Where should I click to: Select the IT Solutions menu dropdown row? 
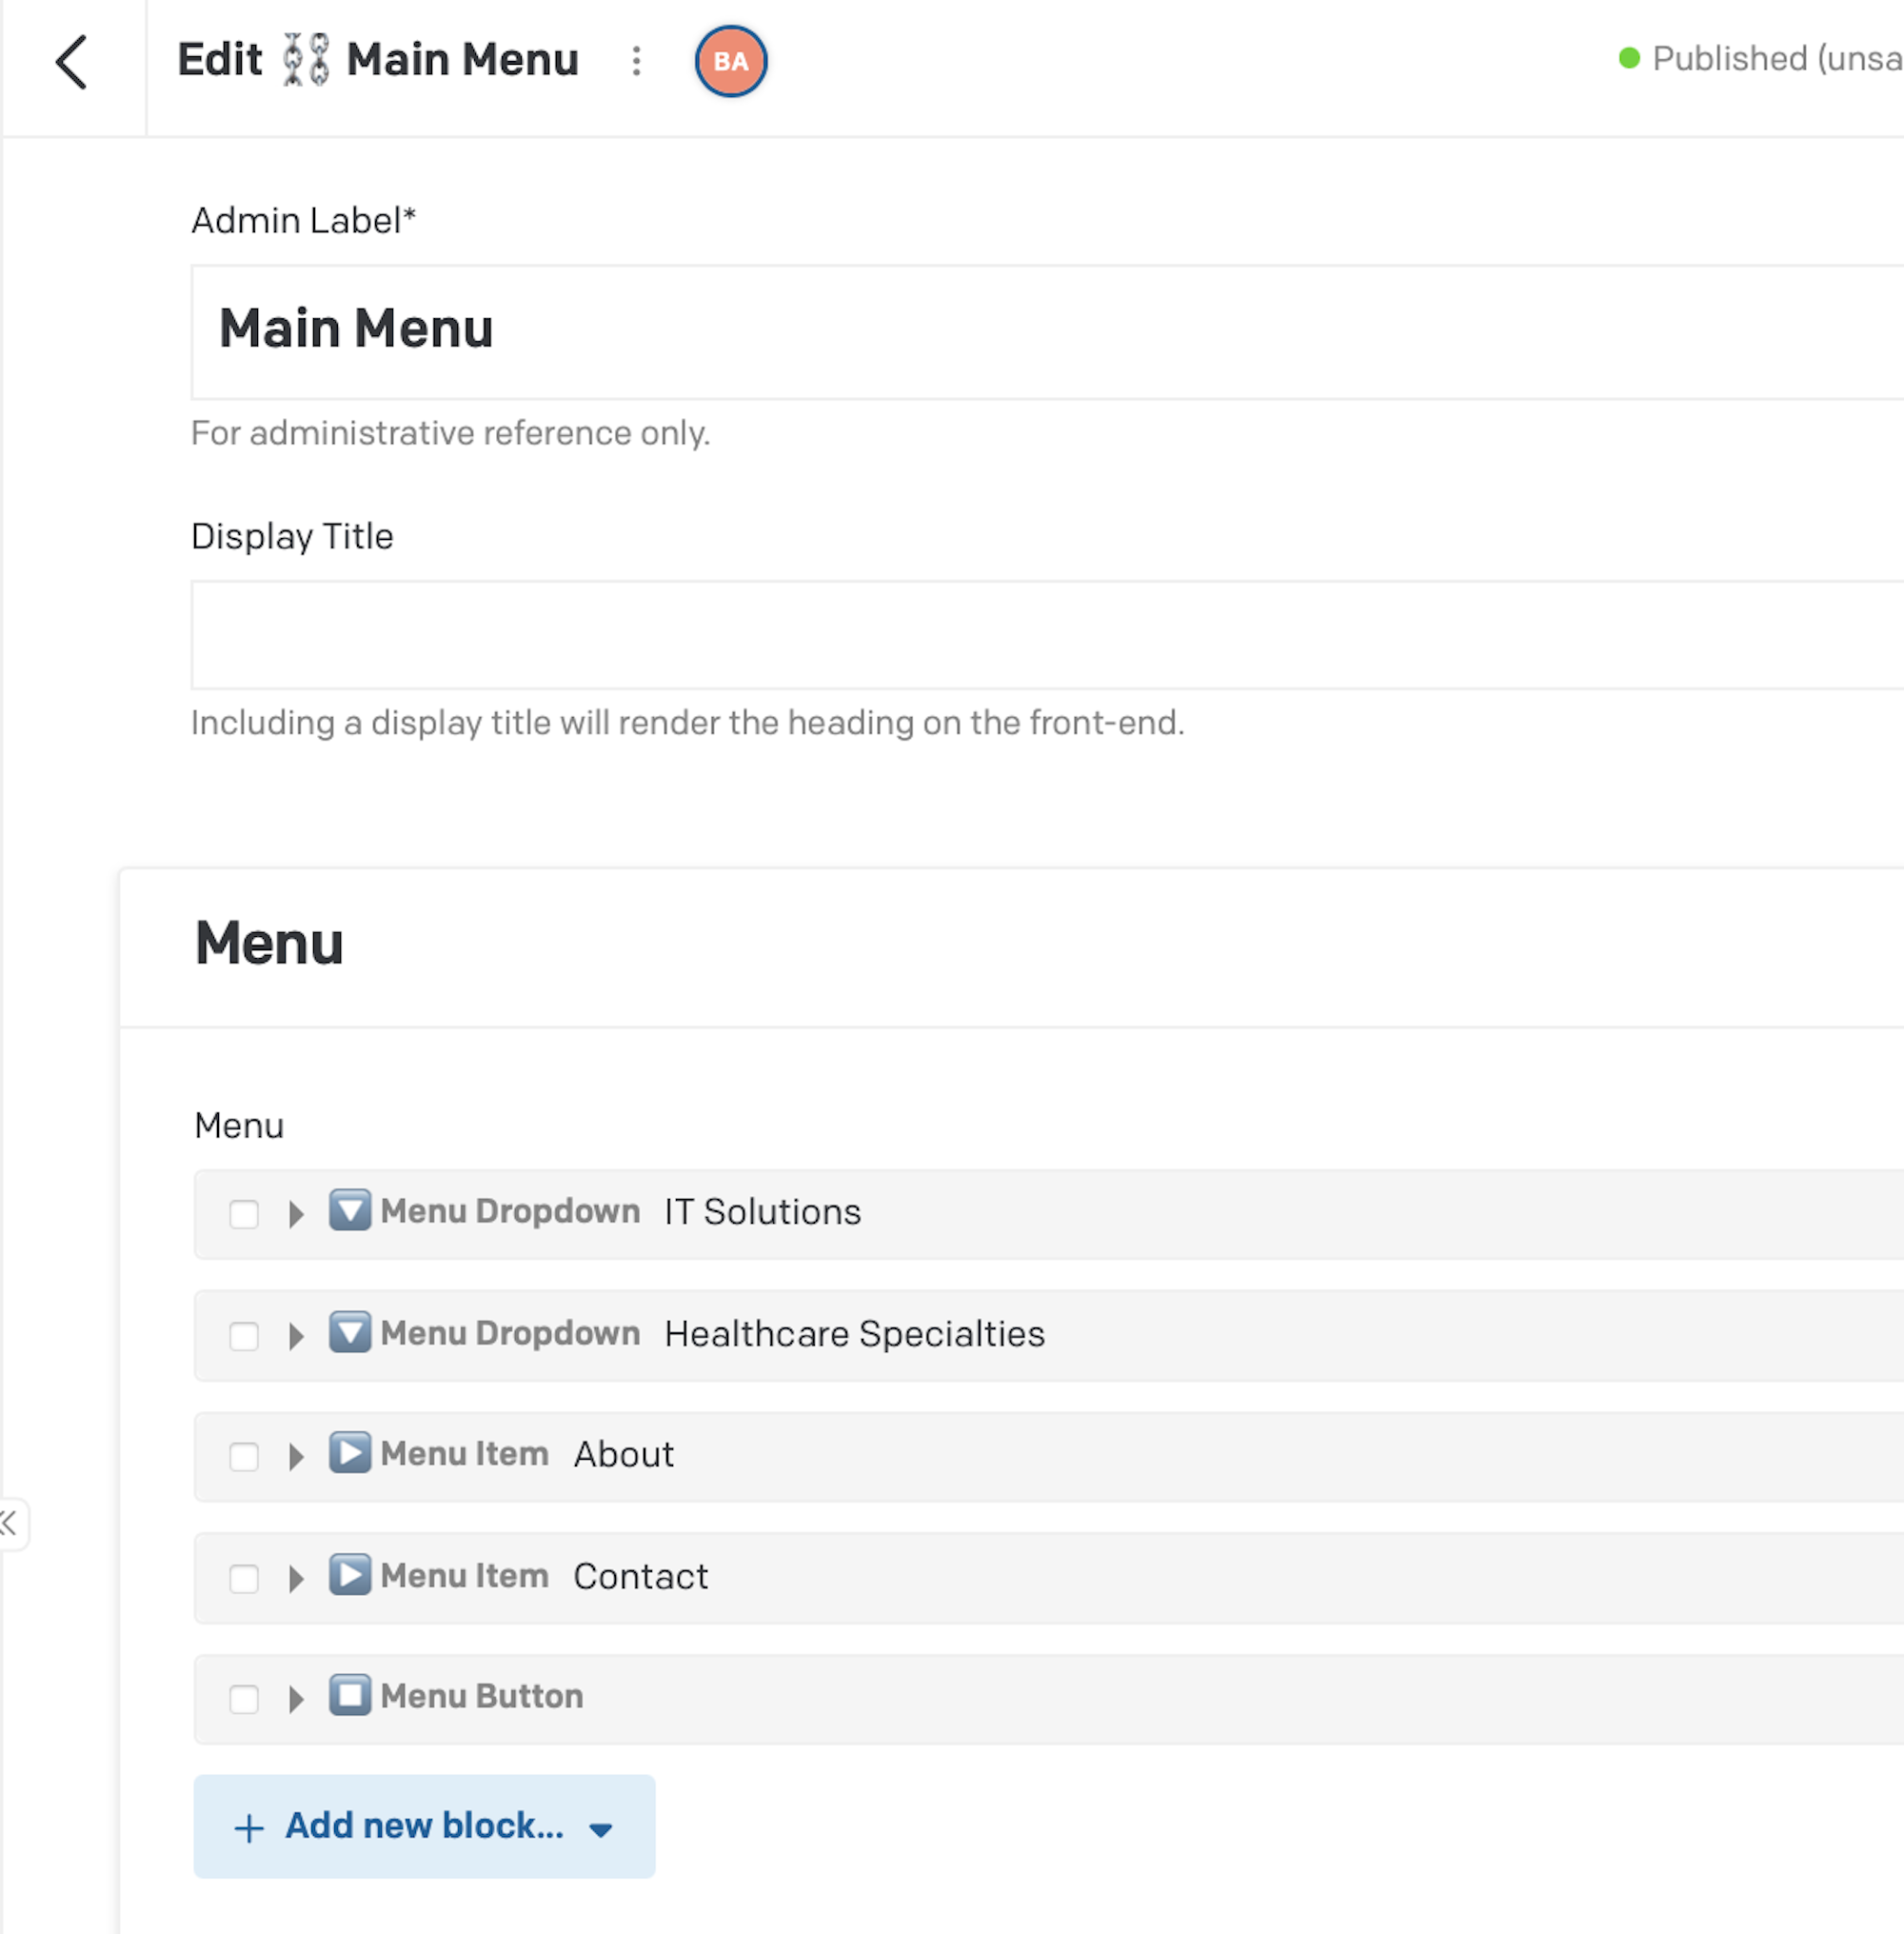coord(1049,1214)
